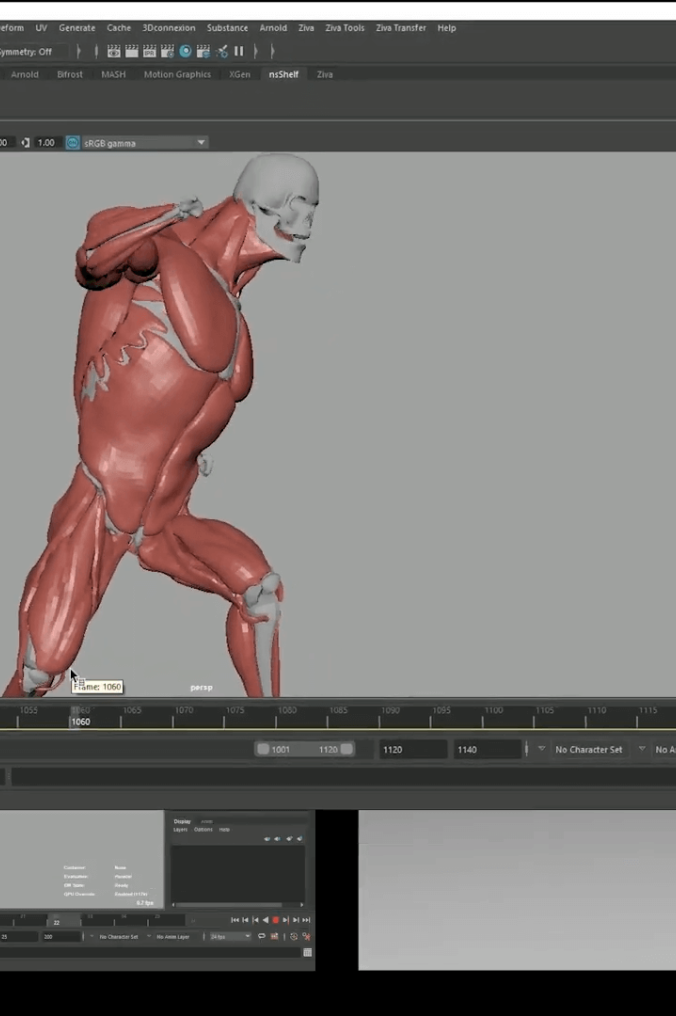Click the persp camera label in viewport
Screen dimensions: 676x1016
202,687
